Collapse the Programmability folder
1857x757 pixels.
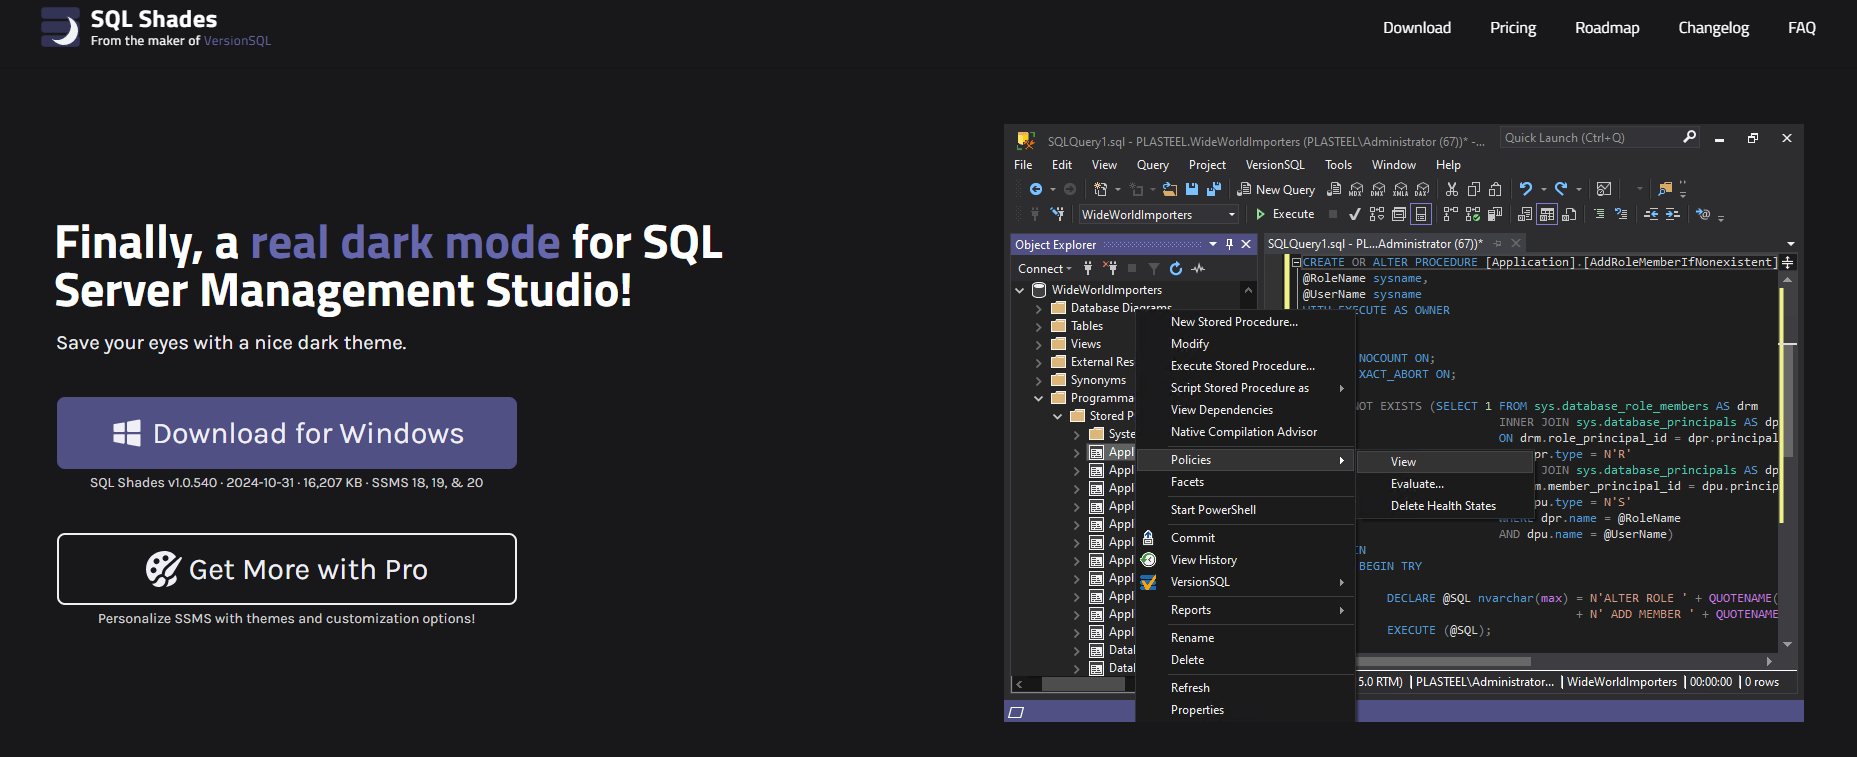(1039, 398)
